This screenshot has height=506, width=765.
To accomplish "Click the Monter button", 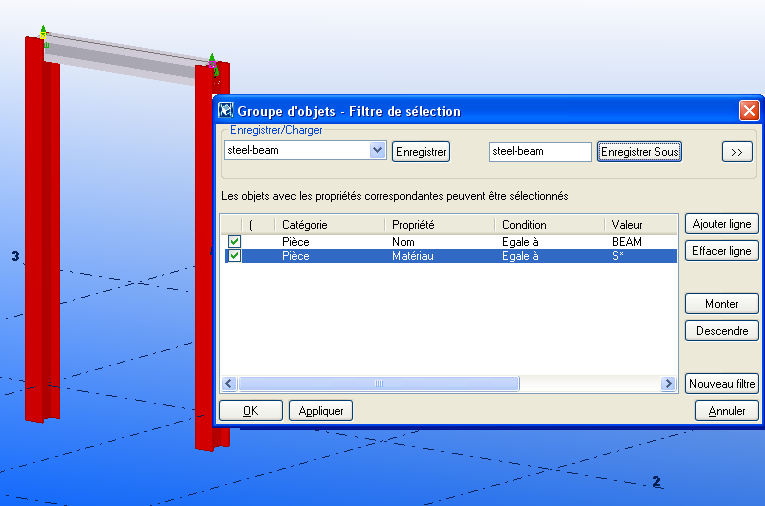I will tap(722, 304).
